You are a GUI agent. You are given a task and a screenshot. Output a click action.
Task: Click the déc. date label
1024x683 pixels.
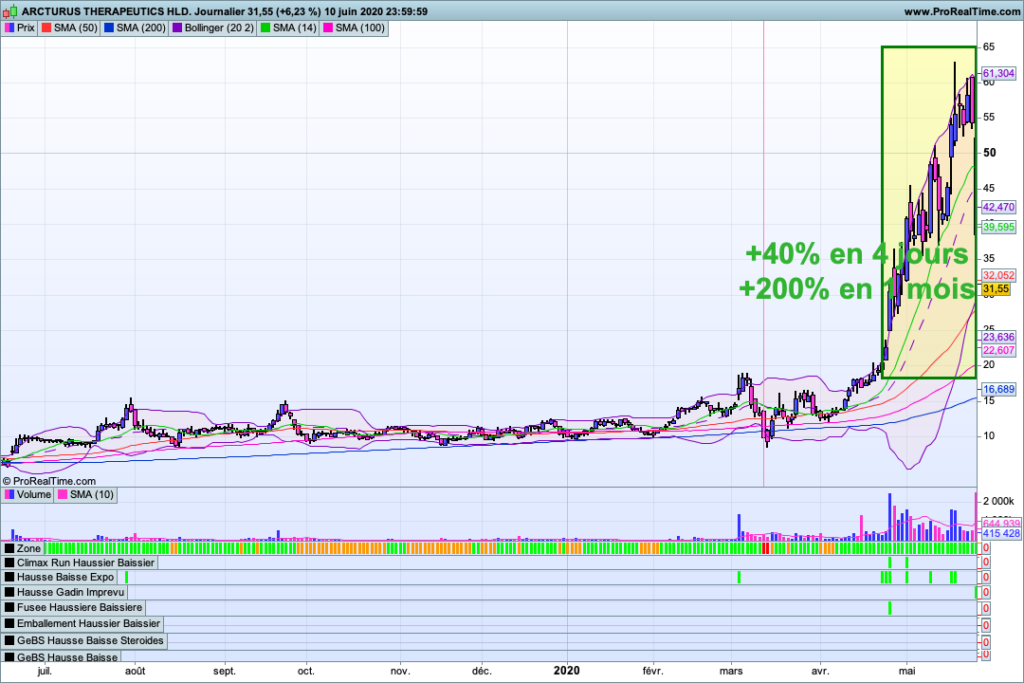(x=482, y=671)
